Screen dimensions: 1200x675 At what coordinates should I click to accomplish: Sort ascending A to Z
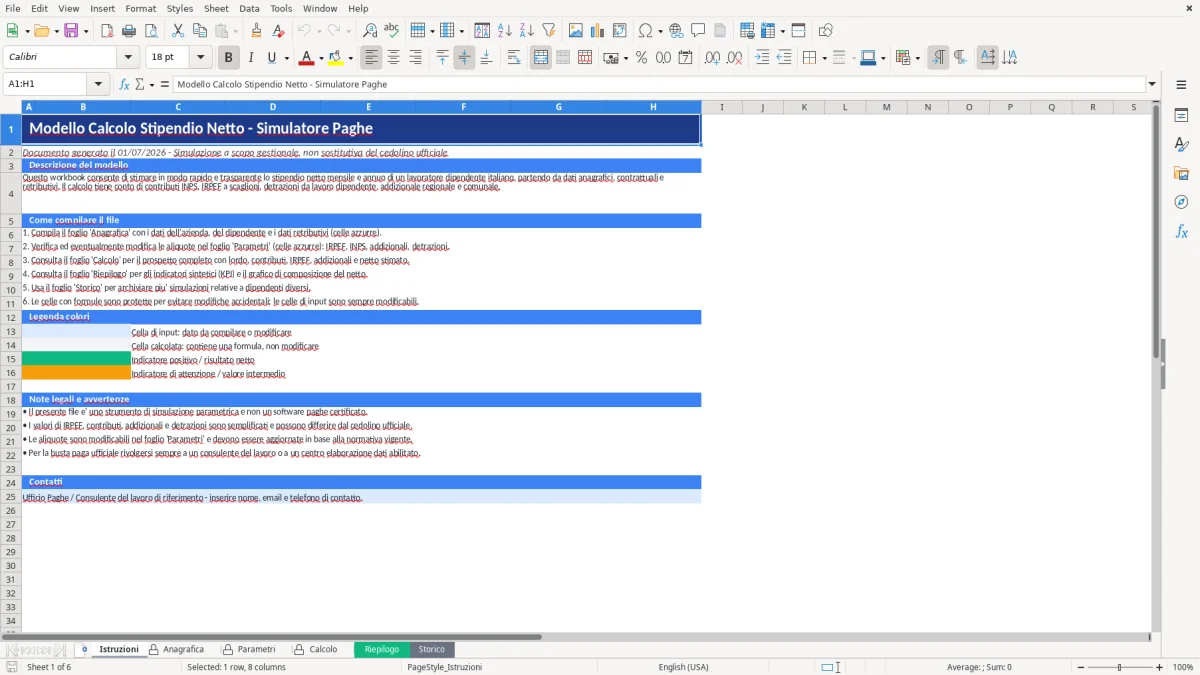coord(505,31)
